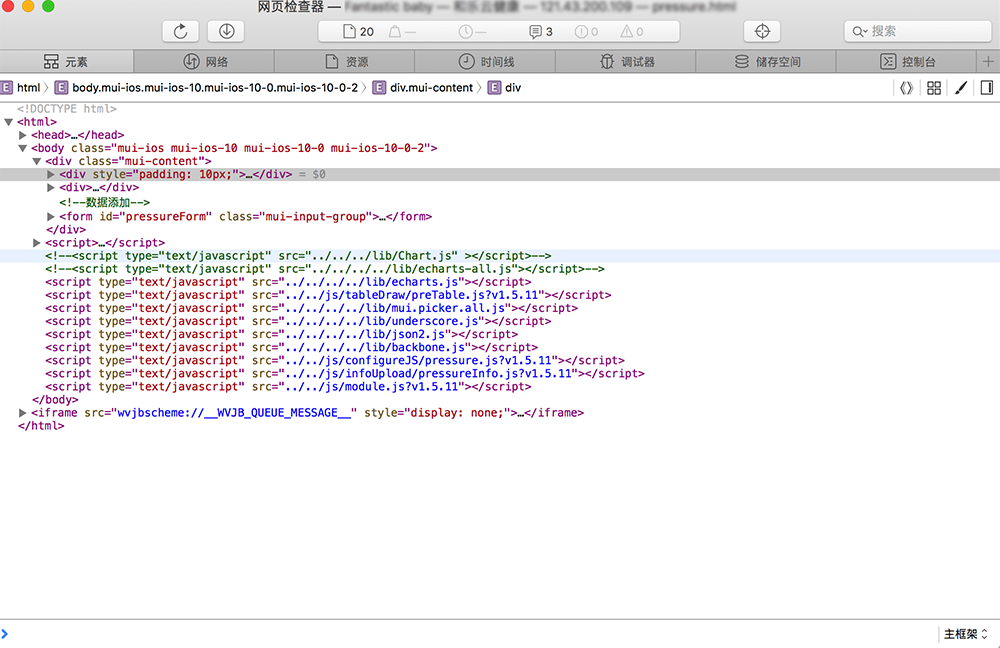1000x648 pixels.
Task: Switch to the 元素 tab
Action: click(x=66, y=62)
